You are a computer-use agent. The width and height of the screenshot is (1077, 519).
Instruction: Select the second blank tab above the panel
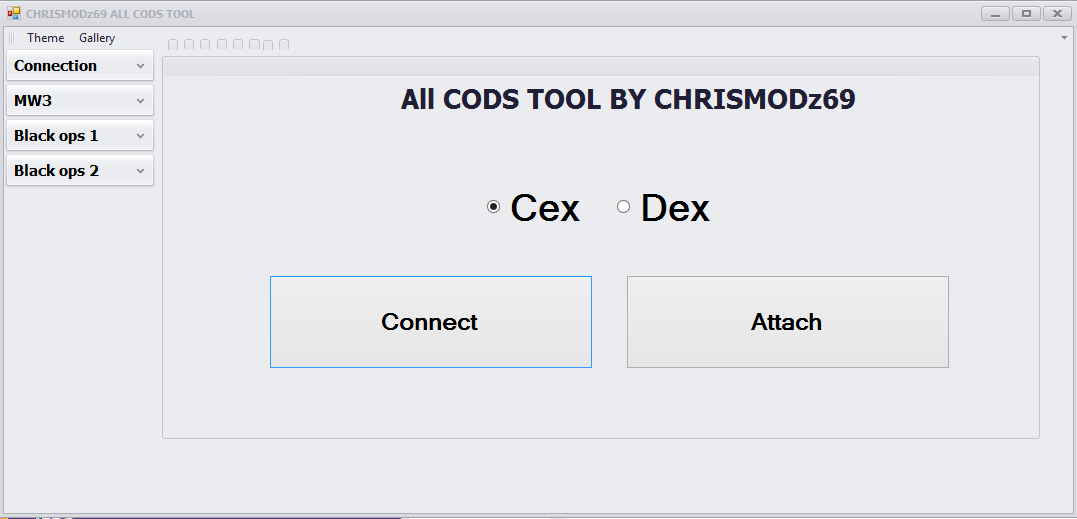[189, 45]
